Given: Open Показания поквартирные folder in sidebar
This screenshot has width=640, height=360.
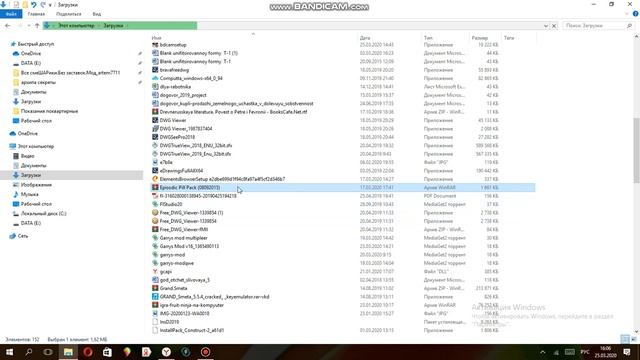Looking at the screenshot, I should point(49,111).
